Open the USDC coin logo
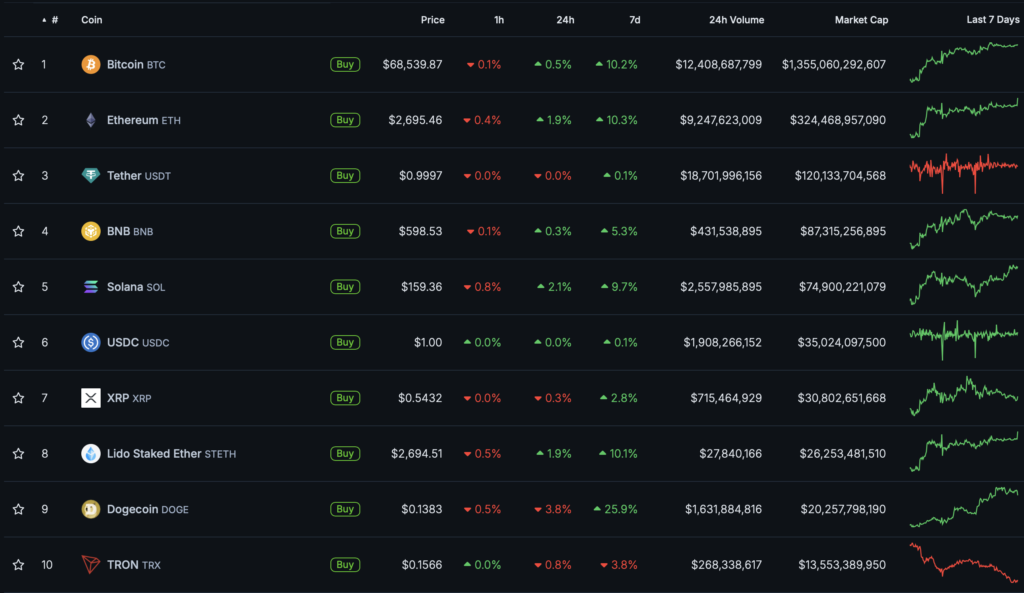Screen dimensions: 1024x593 91,342
